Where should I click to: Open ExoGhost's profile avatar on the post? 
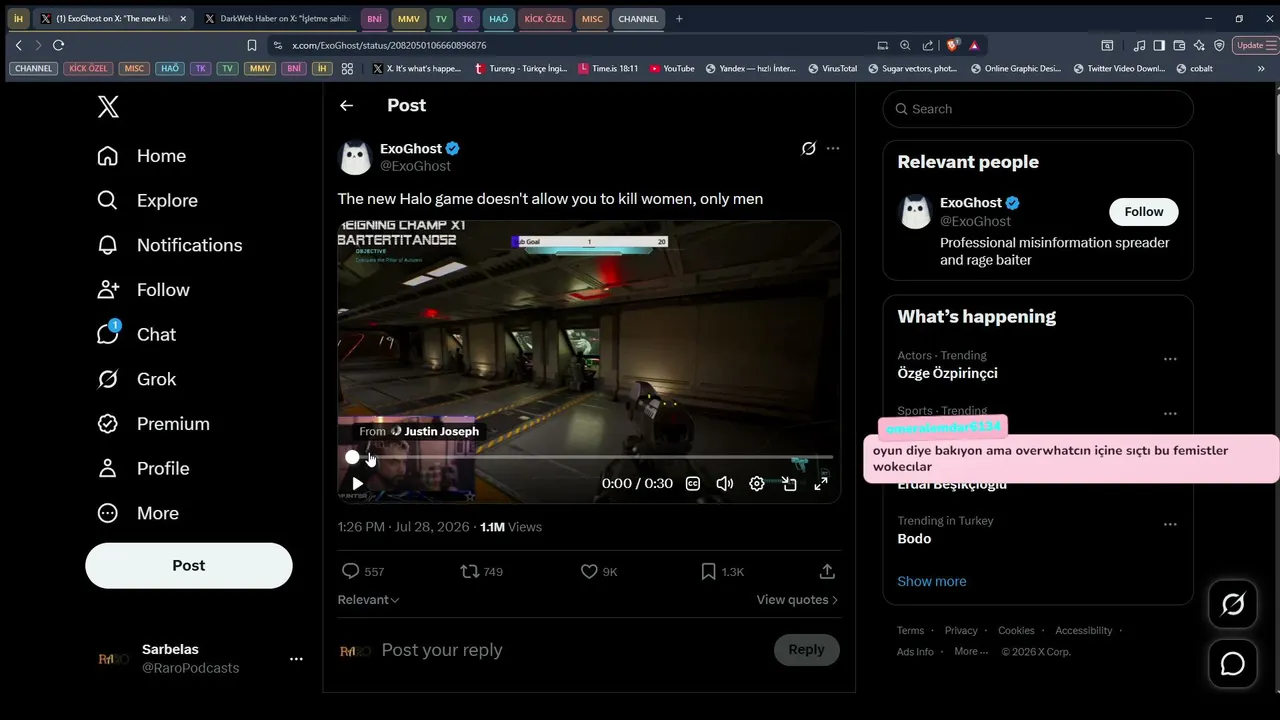point(356,157)
